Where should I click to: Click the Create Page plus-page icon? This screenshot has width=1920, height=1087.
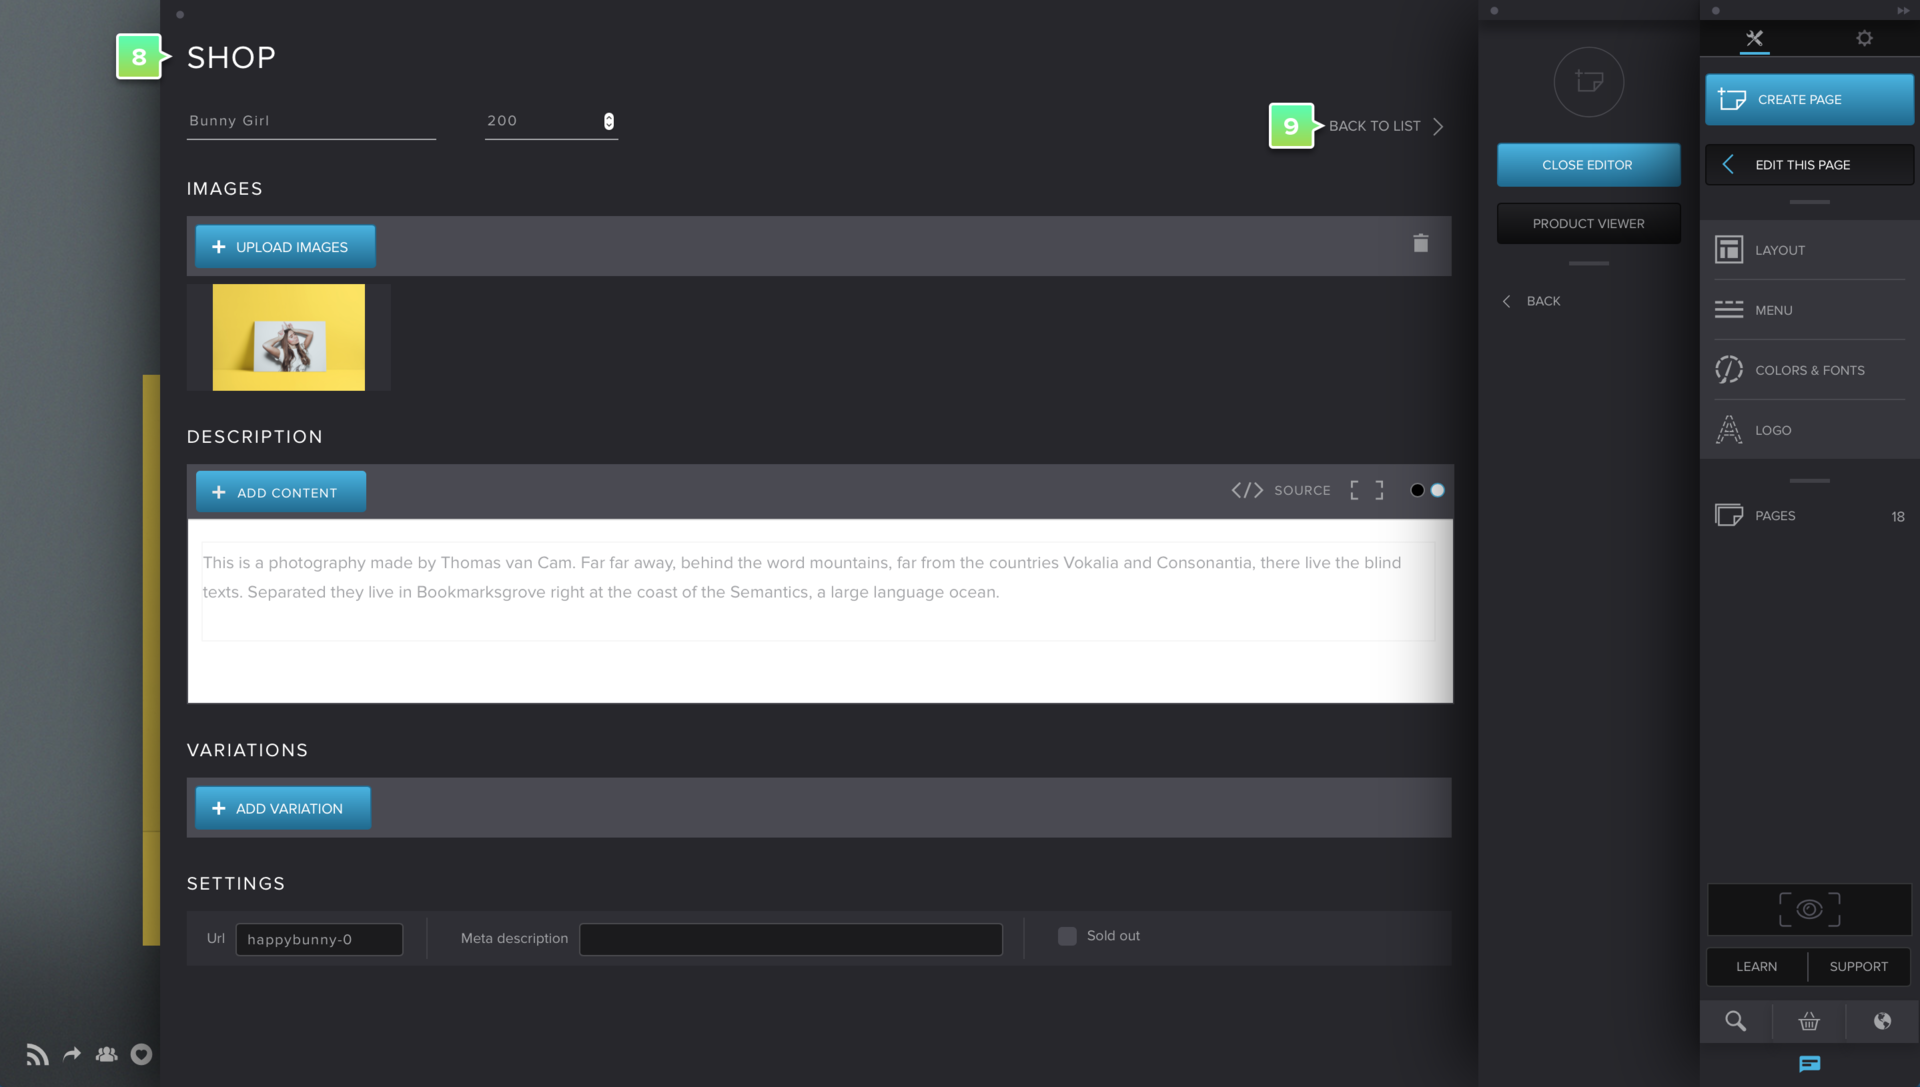[x=1732, y=99]
